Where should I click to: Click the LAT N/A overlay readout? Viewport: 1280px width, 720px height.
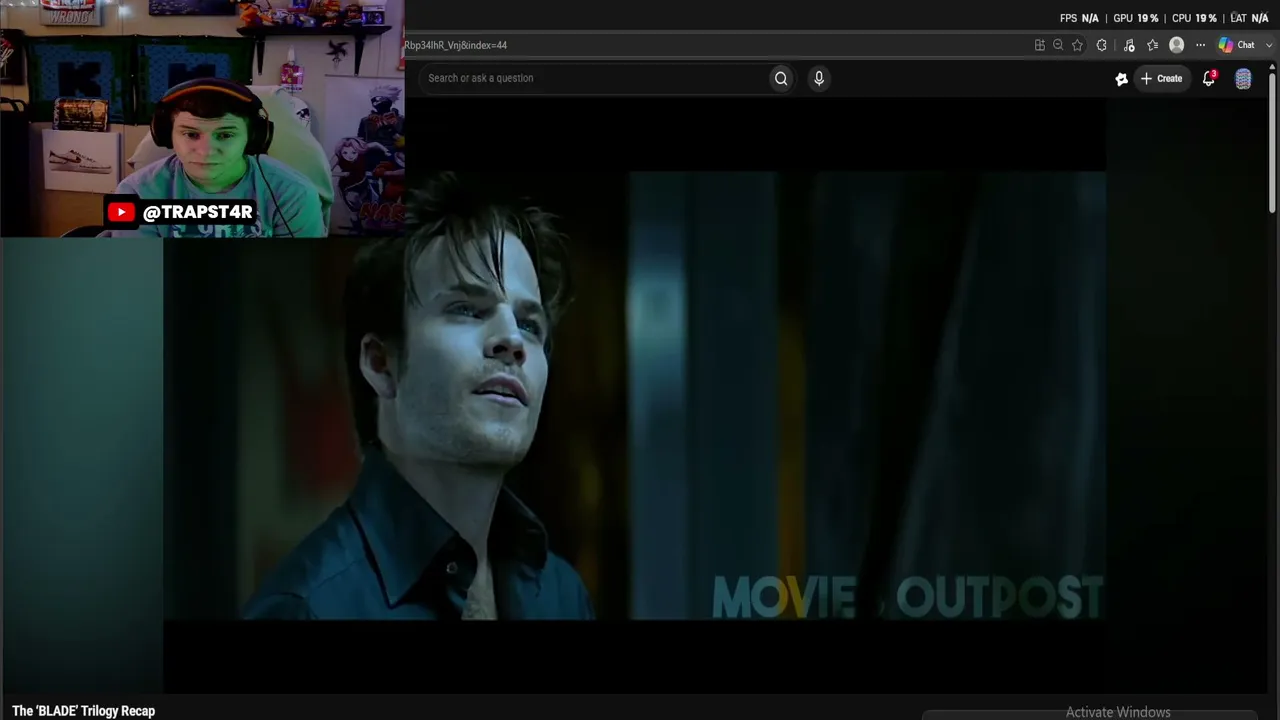click(x=1249, y=18)
